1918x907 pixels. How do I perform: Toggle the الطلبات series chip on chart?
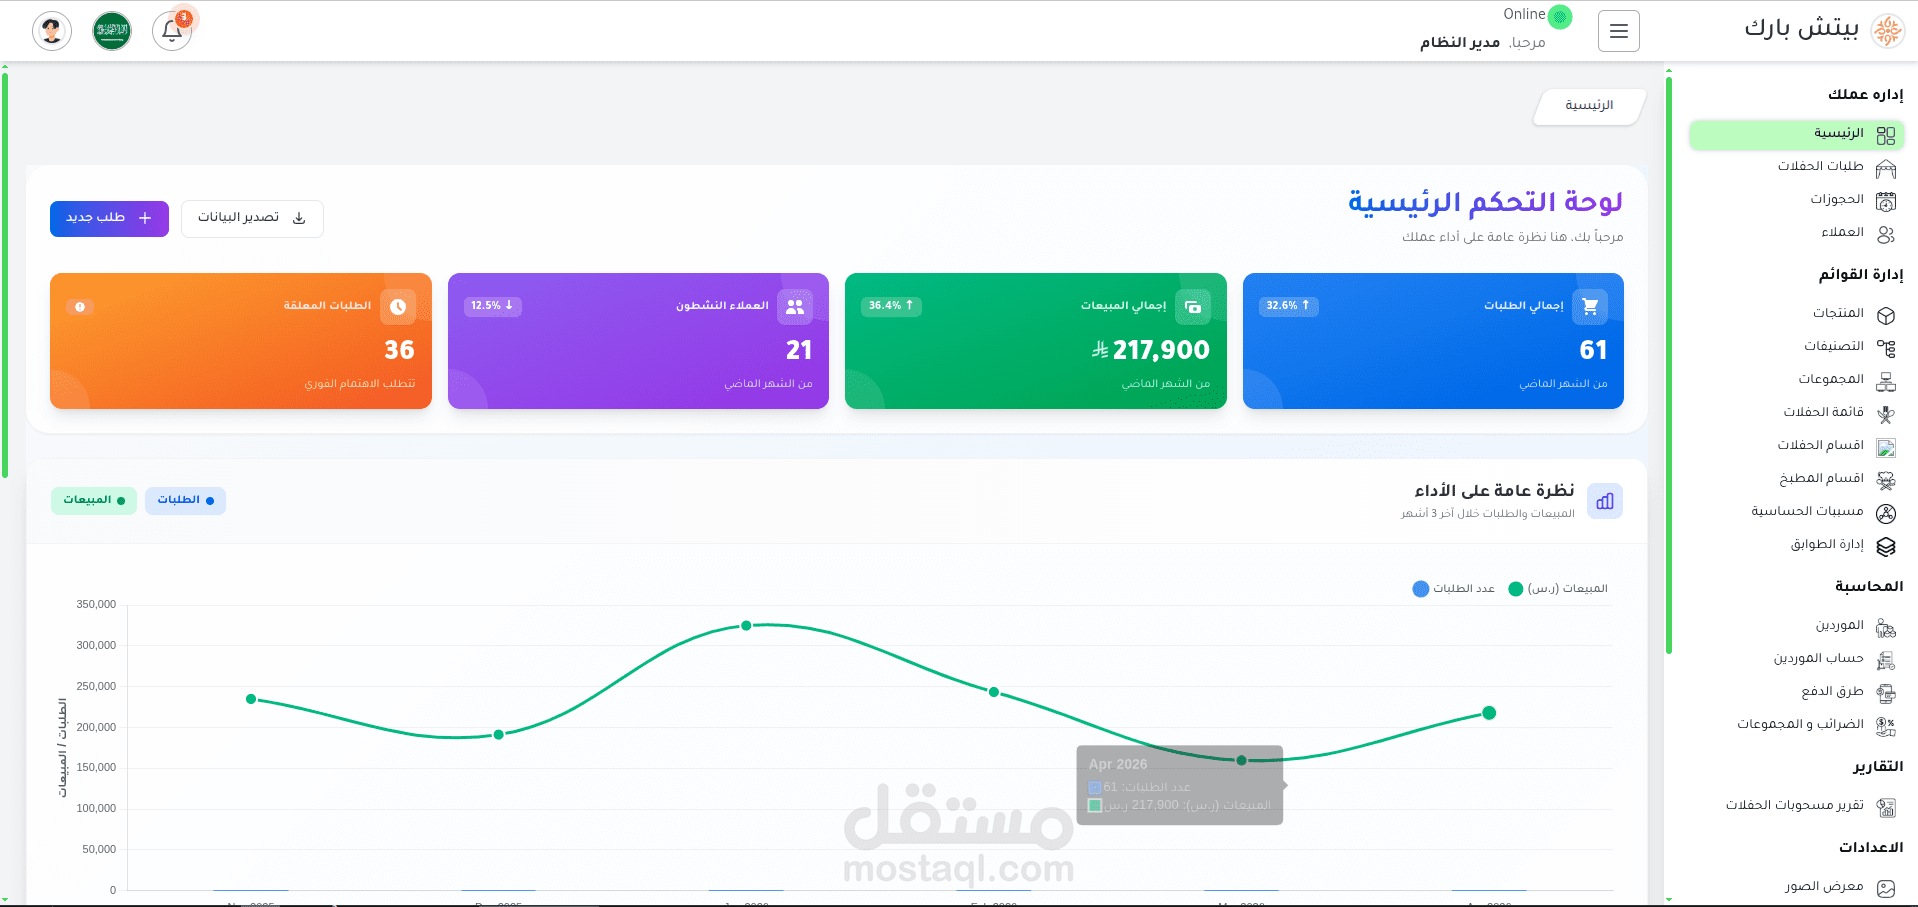(185, 500)
